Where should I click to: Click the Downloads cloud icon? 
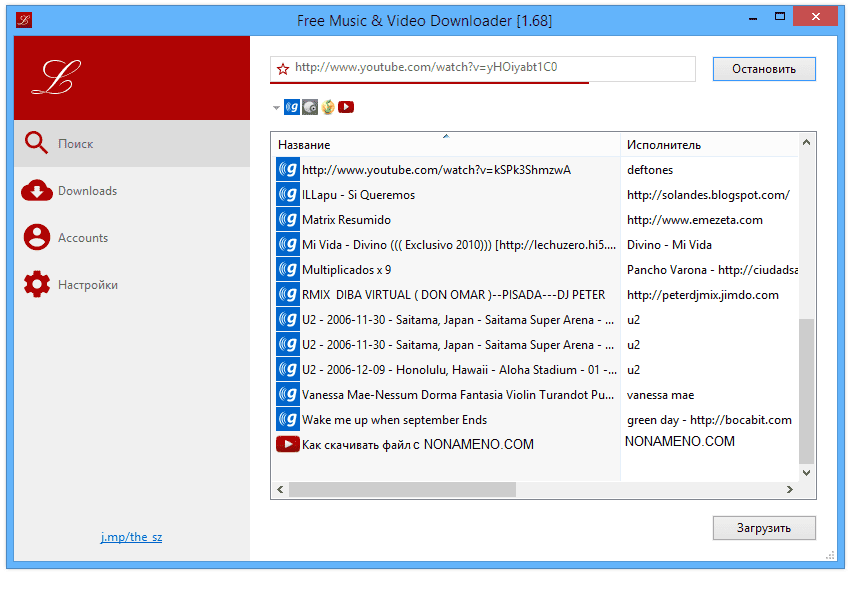pos(36,191)
